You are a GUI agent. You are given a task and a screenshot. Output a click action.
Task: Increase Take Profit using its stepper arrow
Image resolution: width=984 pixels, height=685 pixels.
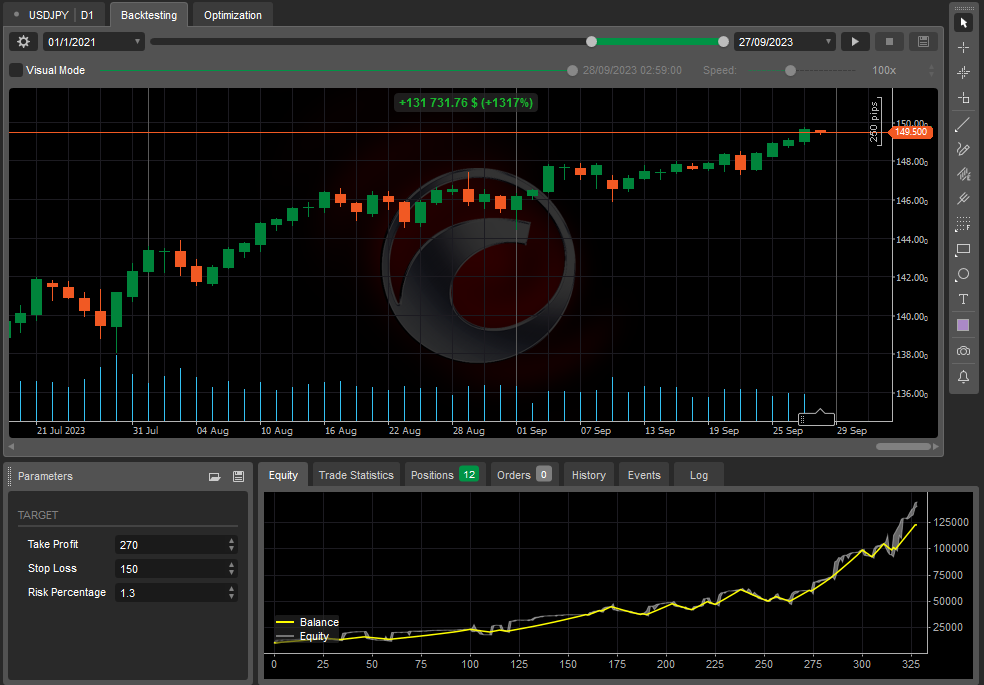(231, 540)
